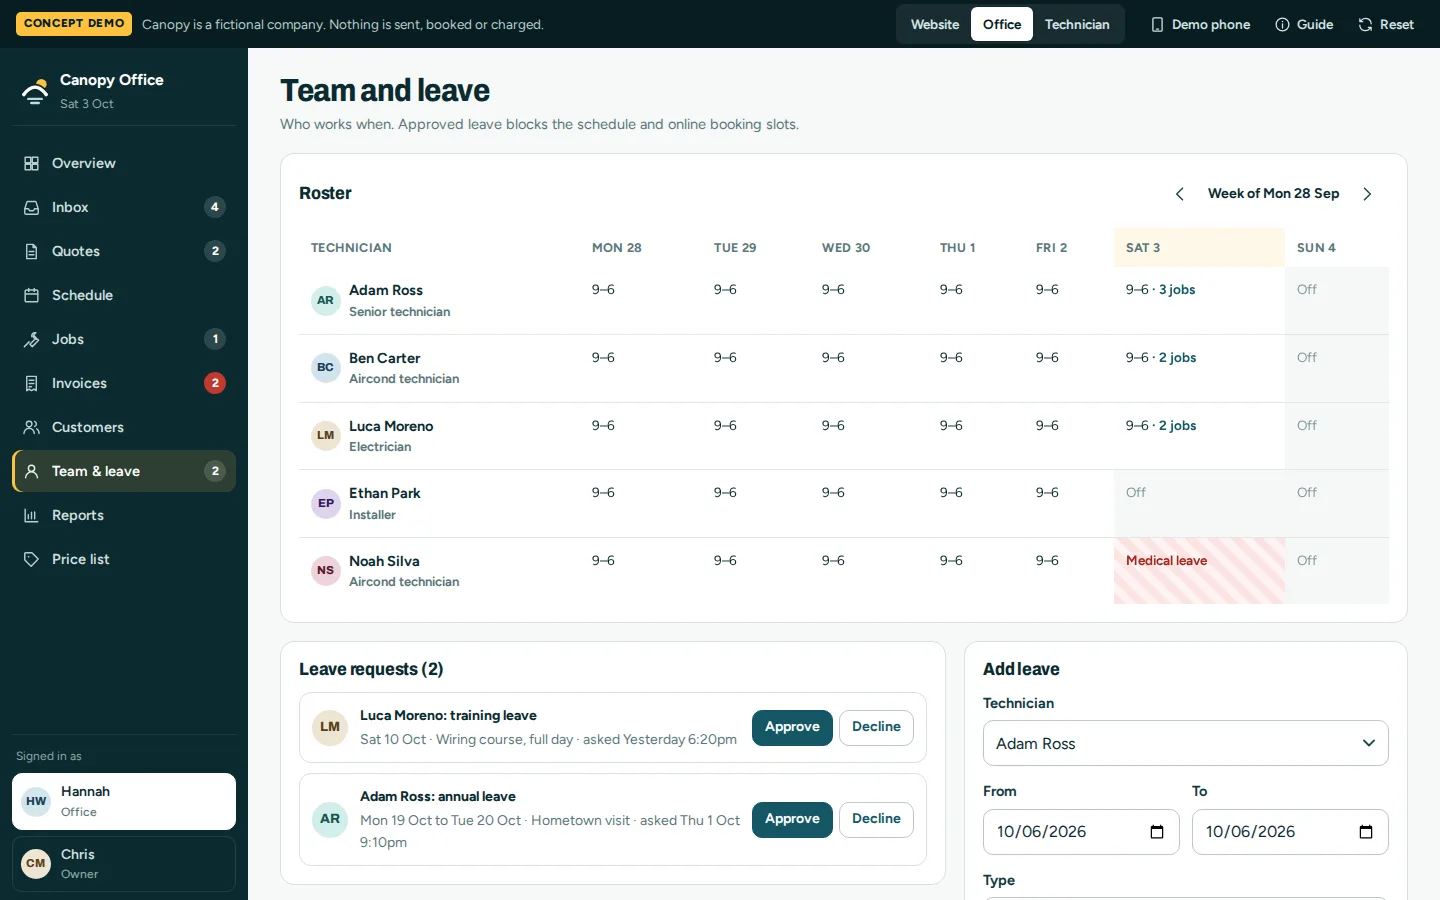The width and height of the screenshot is (1440, 900).
Task: Go to the next roster week
Action: click(1367, 194)
